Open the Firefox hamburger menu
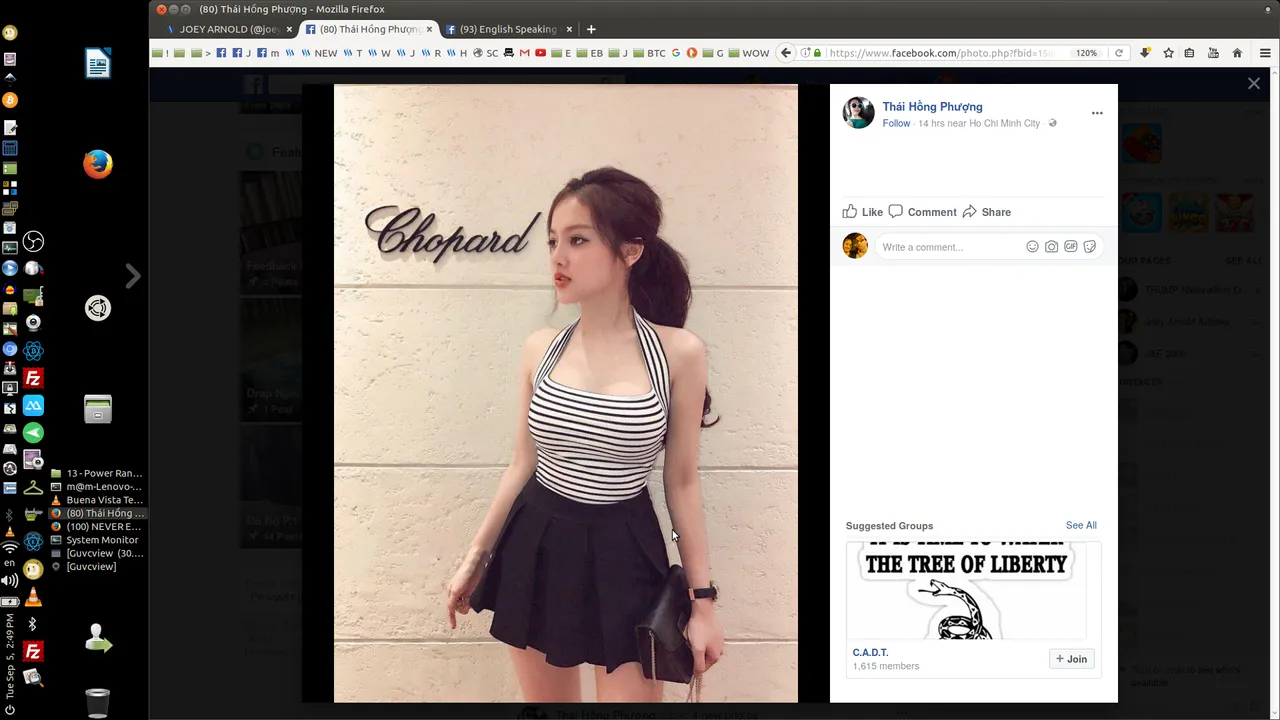Viewport: 1280px width, 720px height. pos(1266,53)
